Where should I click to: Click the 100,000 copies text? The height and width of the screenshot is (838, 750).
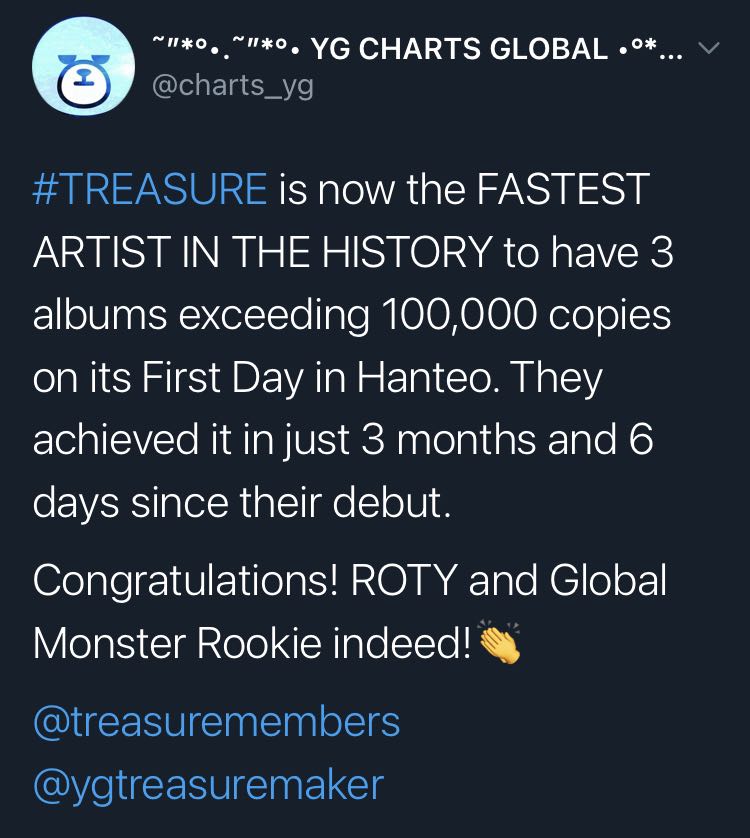pos(527,315)
